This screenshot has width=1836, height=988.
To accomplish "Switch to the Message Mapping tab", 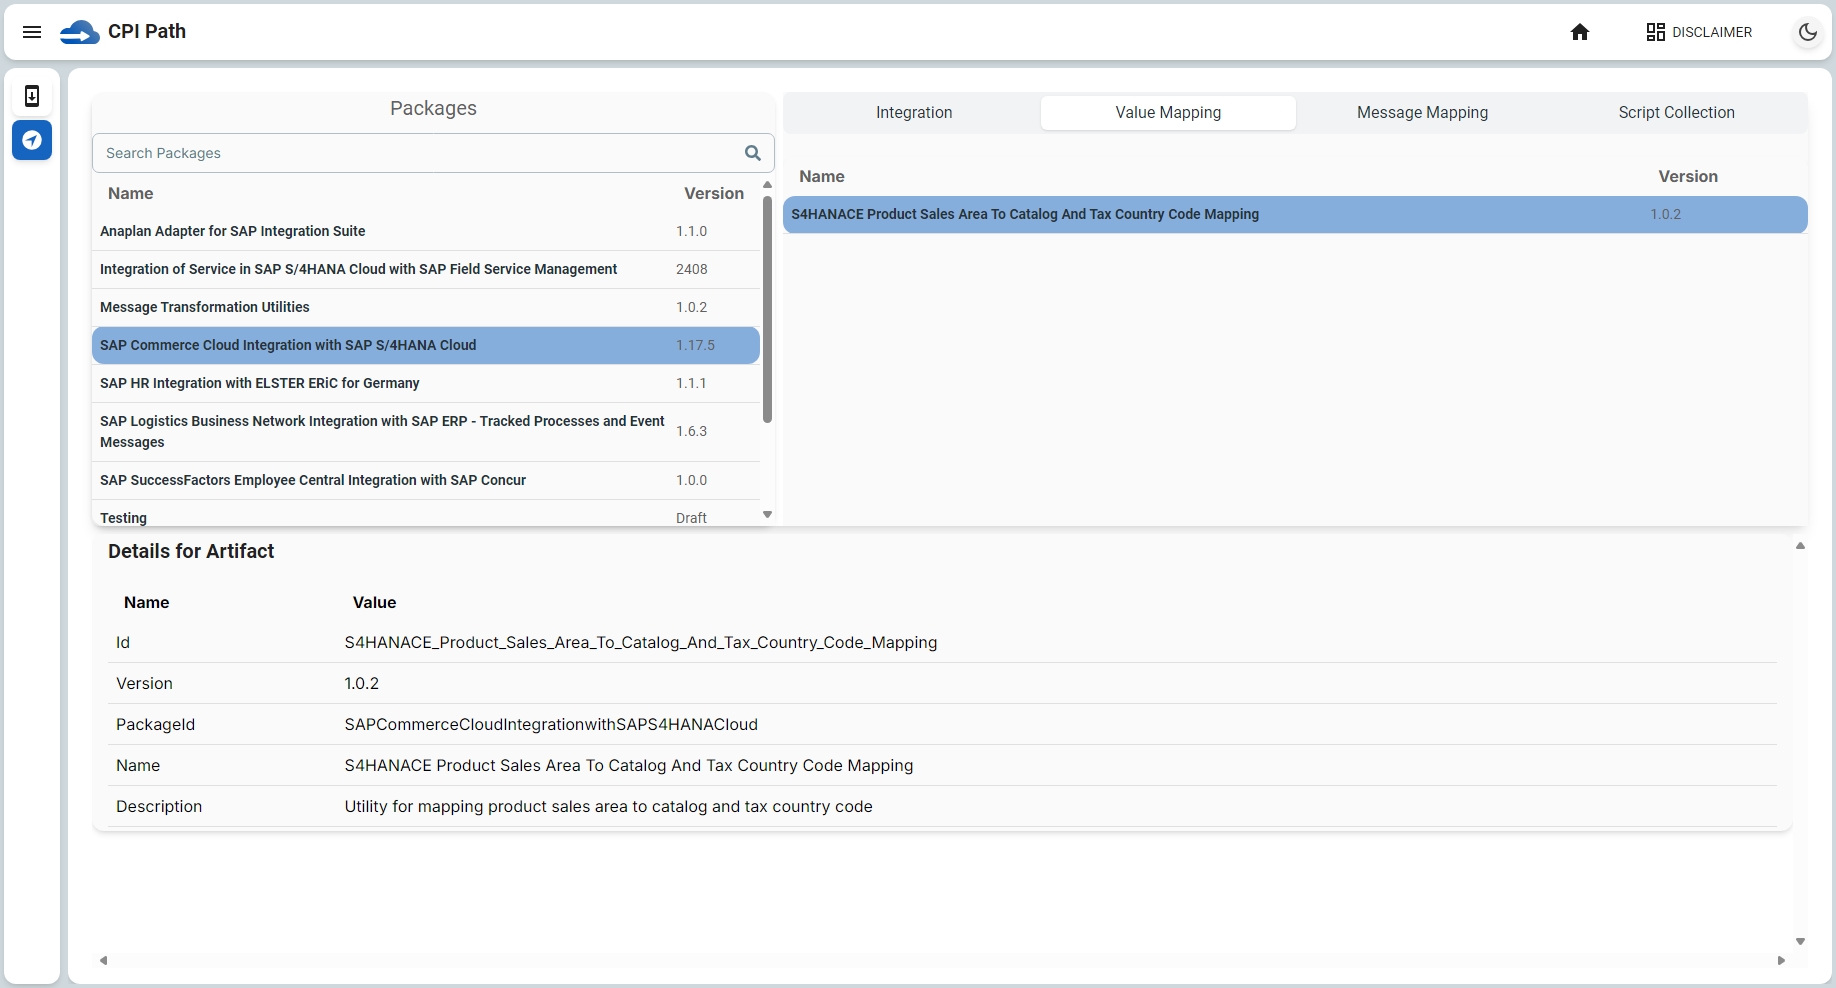I will tap(1422, 113).
